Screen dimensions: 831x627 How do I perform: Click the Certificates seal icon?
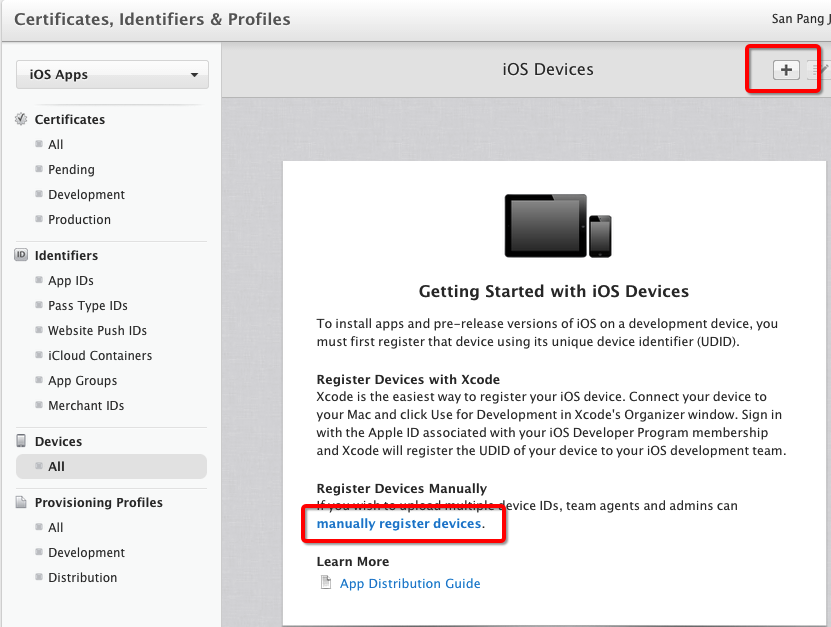coord(21,119)
